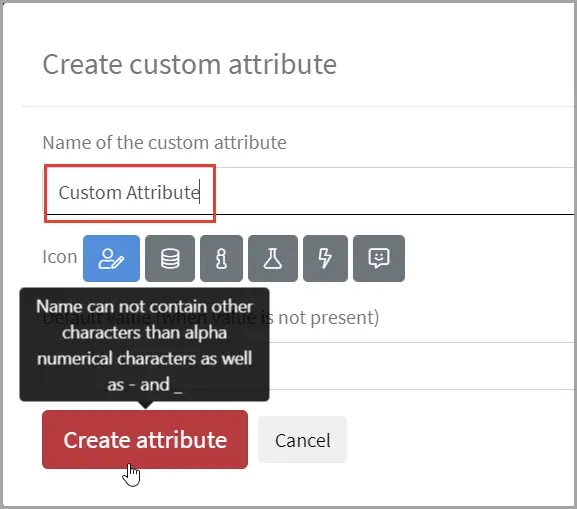Select the user edit icon

(x=111, y=258)
